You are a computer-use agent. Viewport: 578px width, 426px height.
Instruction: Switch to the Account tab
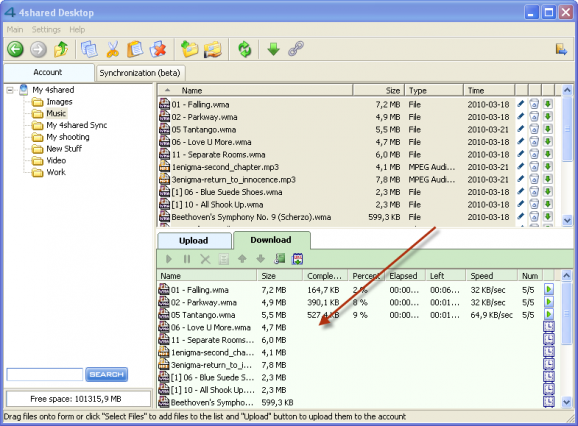(49, 72)
